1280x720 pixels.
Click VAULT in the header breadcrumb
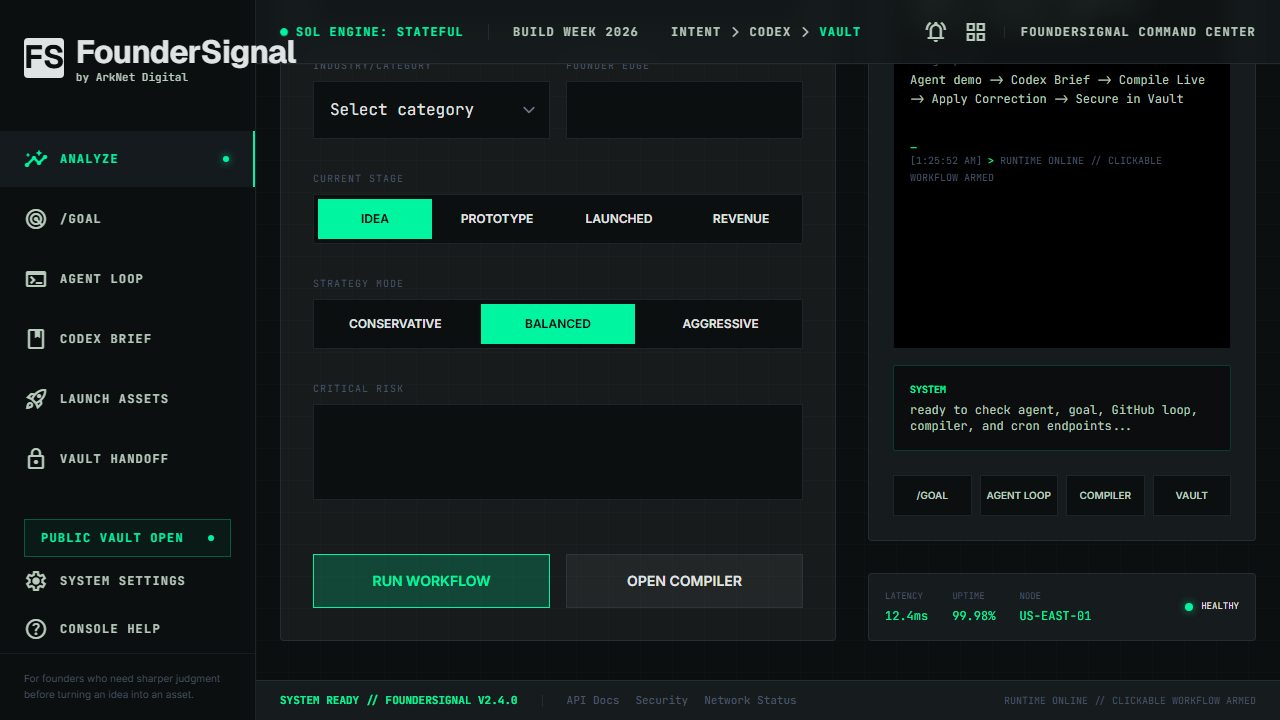[x=840, y=32]
